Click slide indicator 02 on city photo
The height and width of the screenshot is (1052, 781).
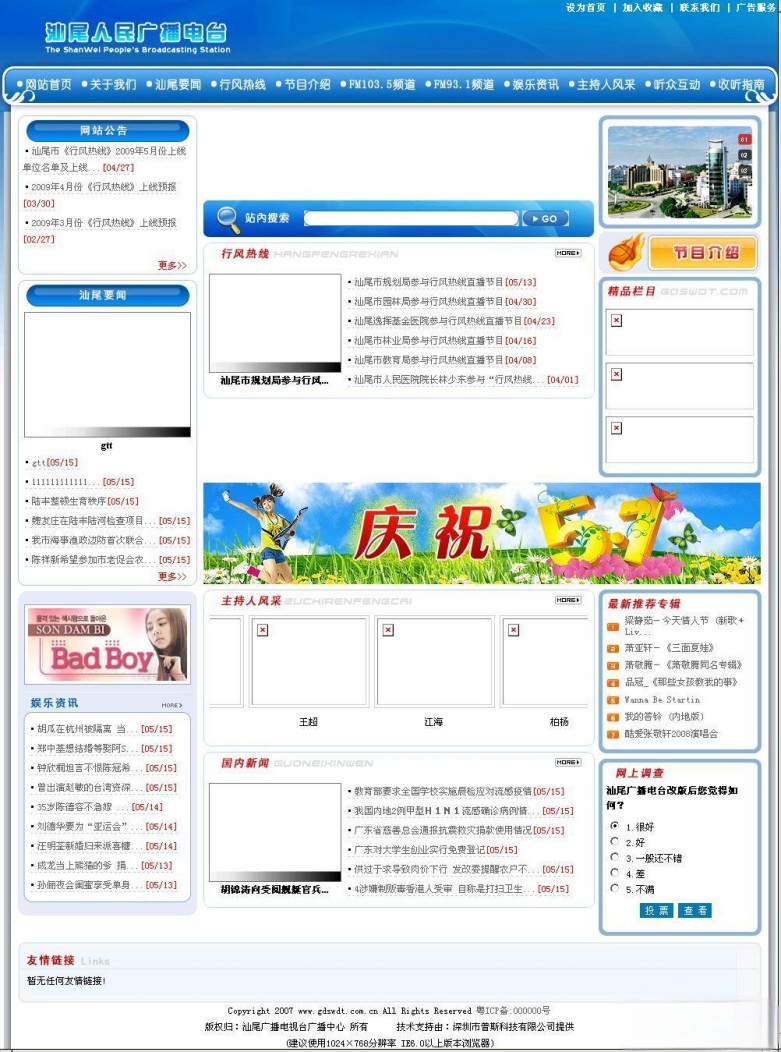click(x=744, y=155)
